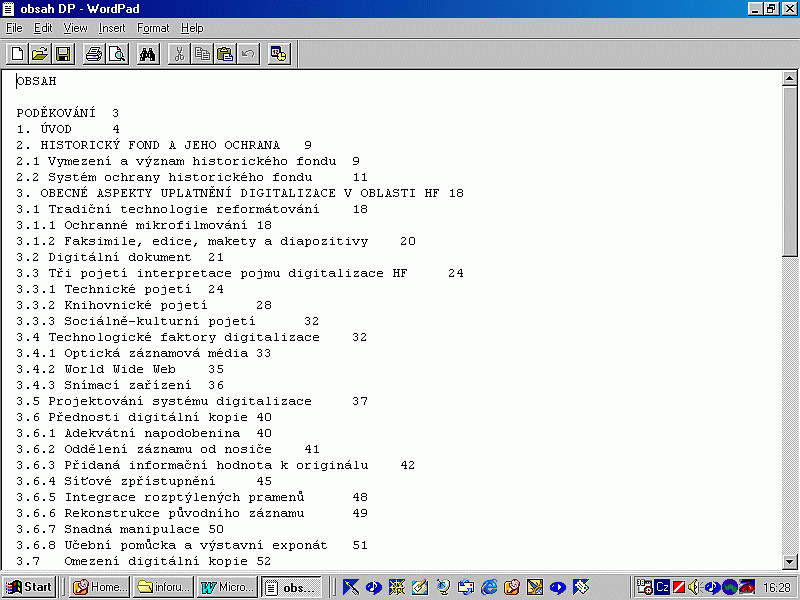800x600 pixels.
Task: Click '3.1.2 Faksimile, edice, makety a diapozitivy'
Action: point(192,241)
